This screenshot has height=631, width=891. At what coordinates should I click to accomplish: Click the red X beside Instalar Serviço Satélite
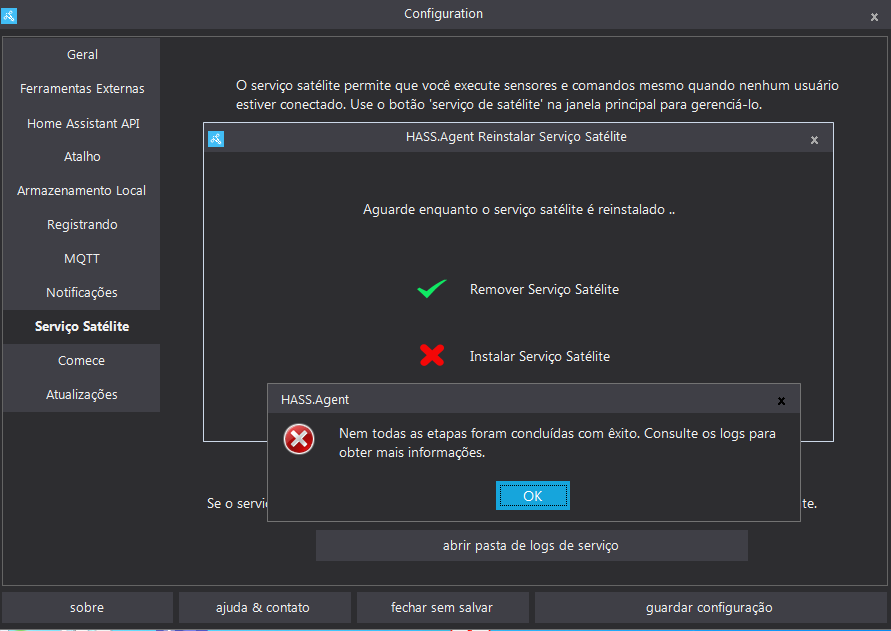tap(431, 355)
